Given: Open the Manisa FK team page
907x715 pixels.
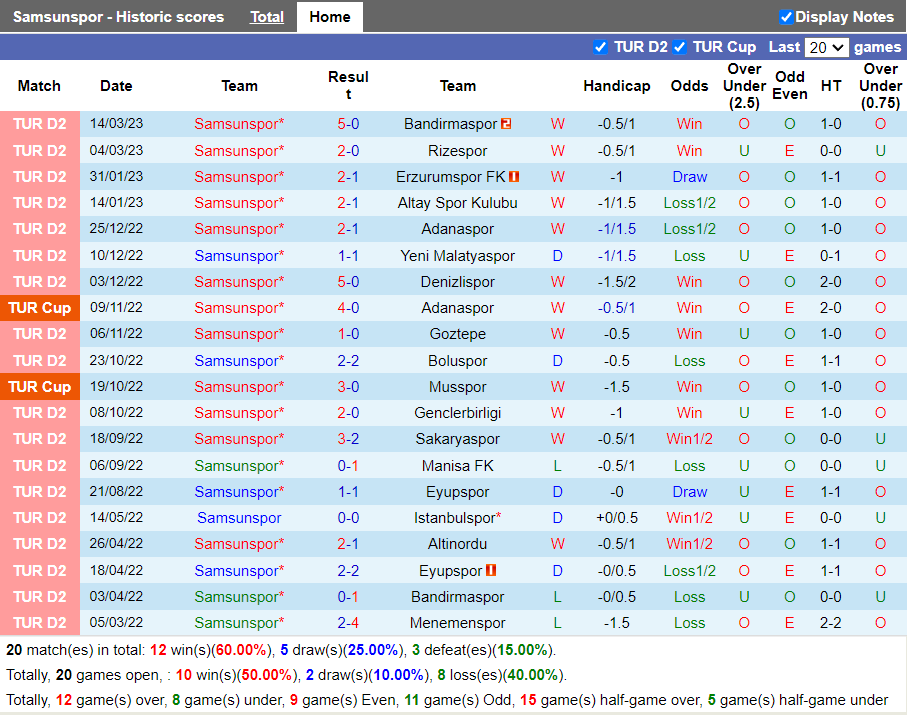Looking at the screenshot, I should [x=457, y=465].
